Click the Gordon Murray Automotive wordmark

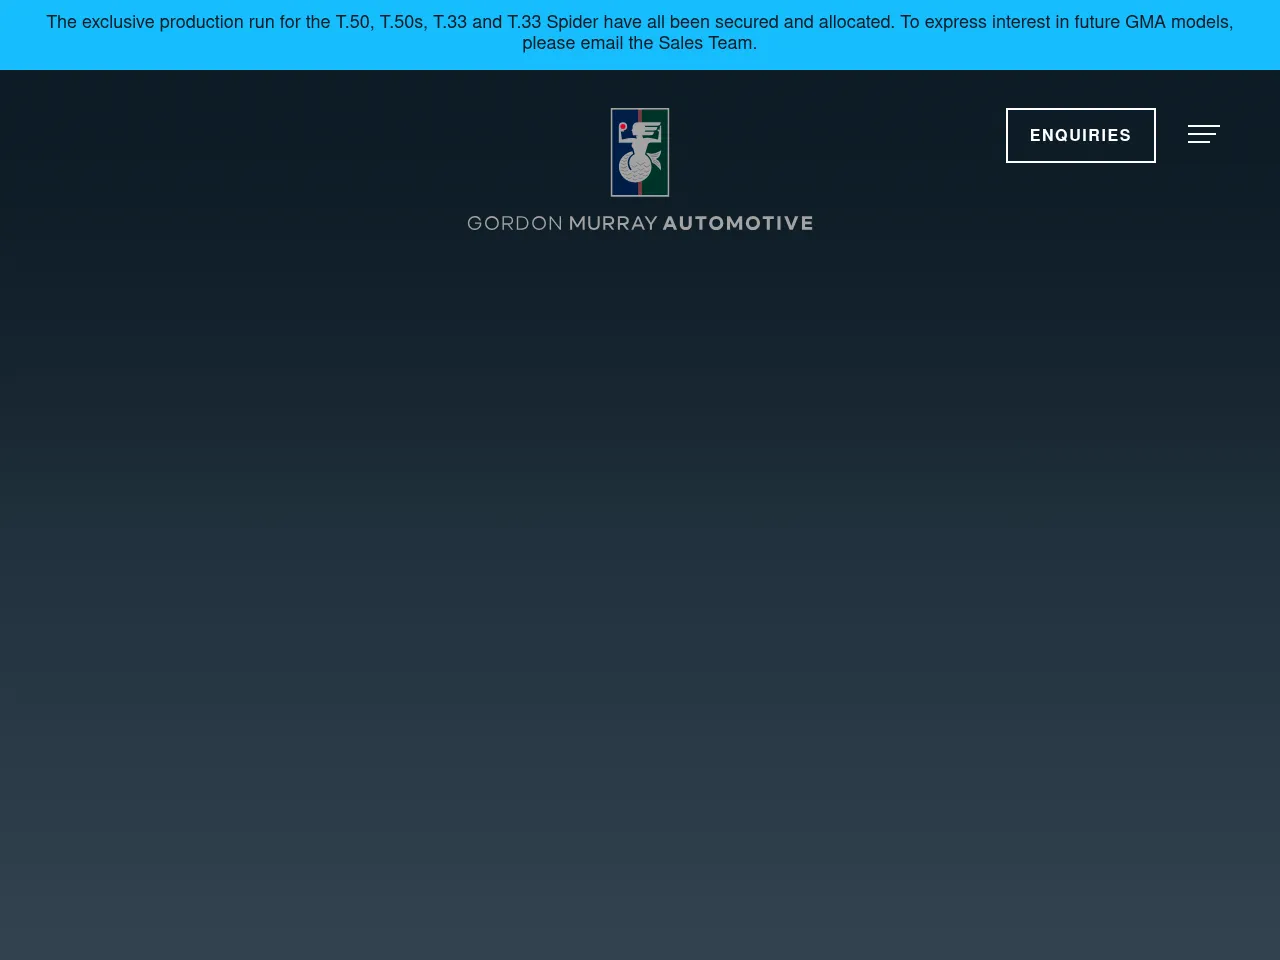[x=640, y=223]
